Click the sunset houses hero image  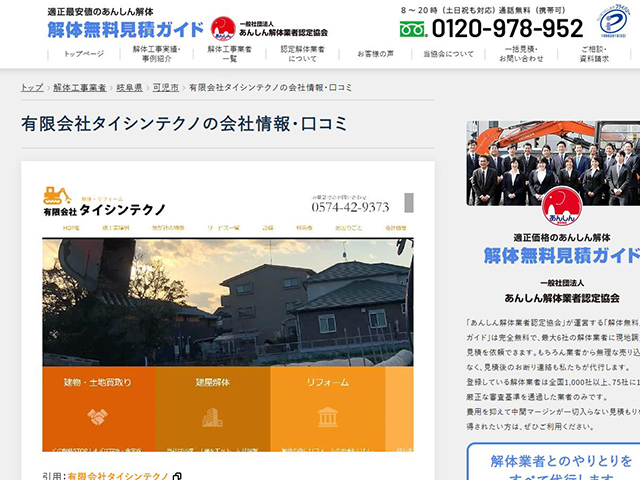click(228, 302)
